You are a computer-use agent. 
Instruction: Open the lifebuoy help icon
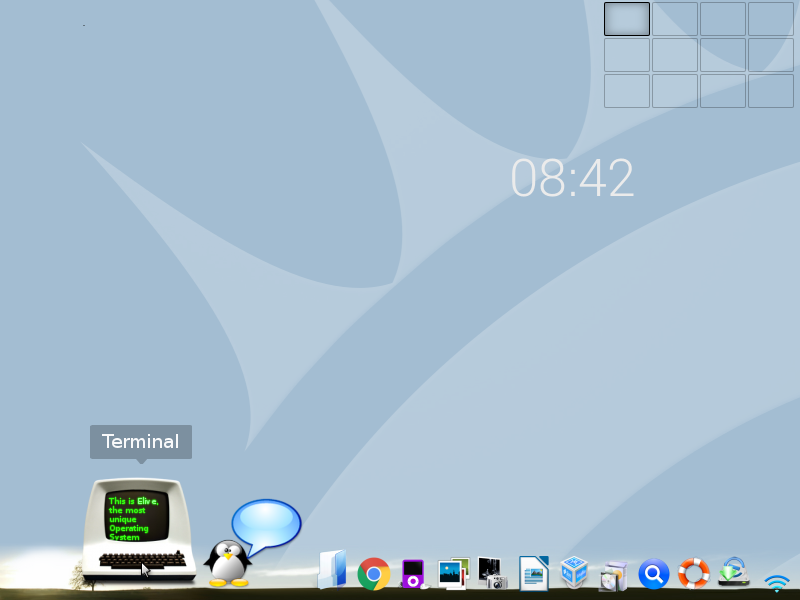[x=693, y=574]
